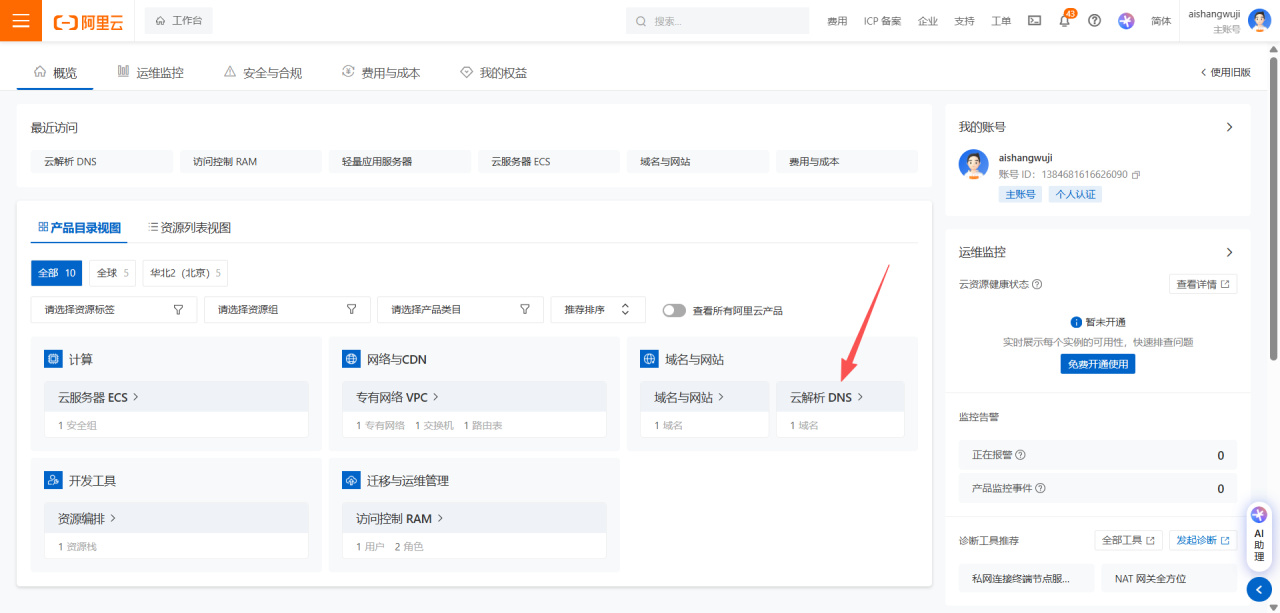Image resolution: width=1280 pixels, height=613 pixels.
Task: Click the info icon beside 云资源健康状态
Action: coord(1037,284)
